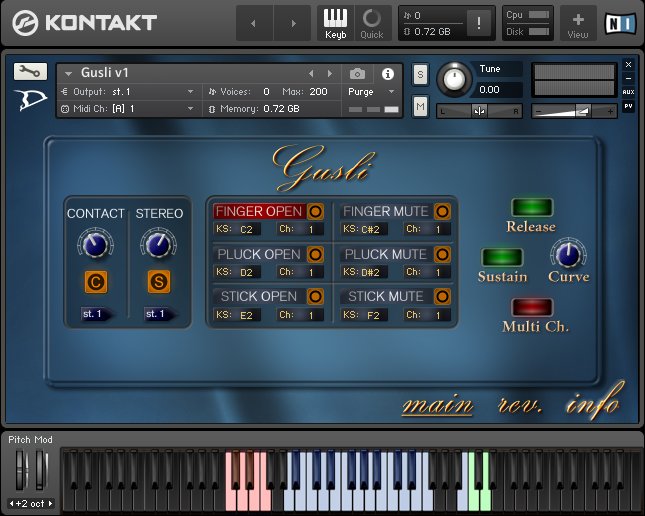Open the AUX sends panel
The image size is (645, 516).
[628, 92]
